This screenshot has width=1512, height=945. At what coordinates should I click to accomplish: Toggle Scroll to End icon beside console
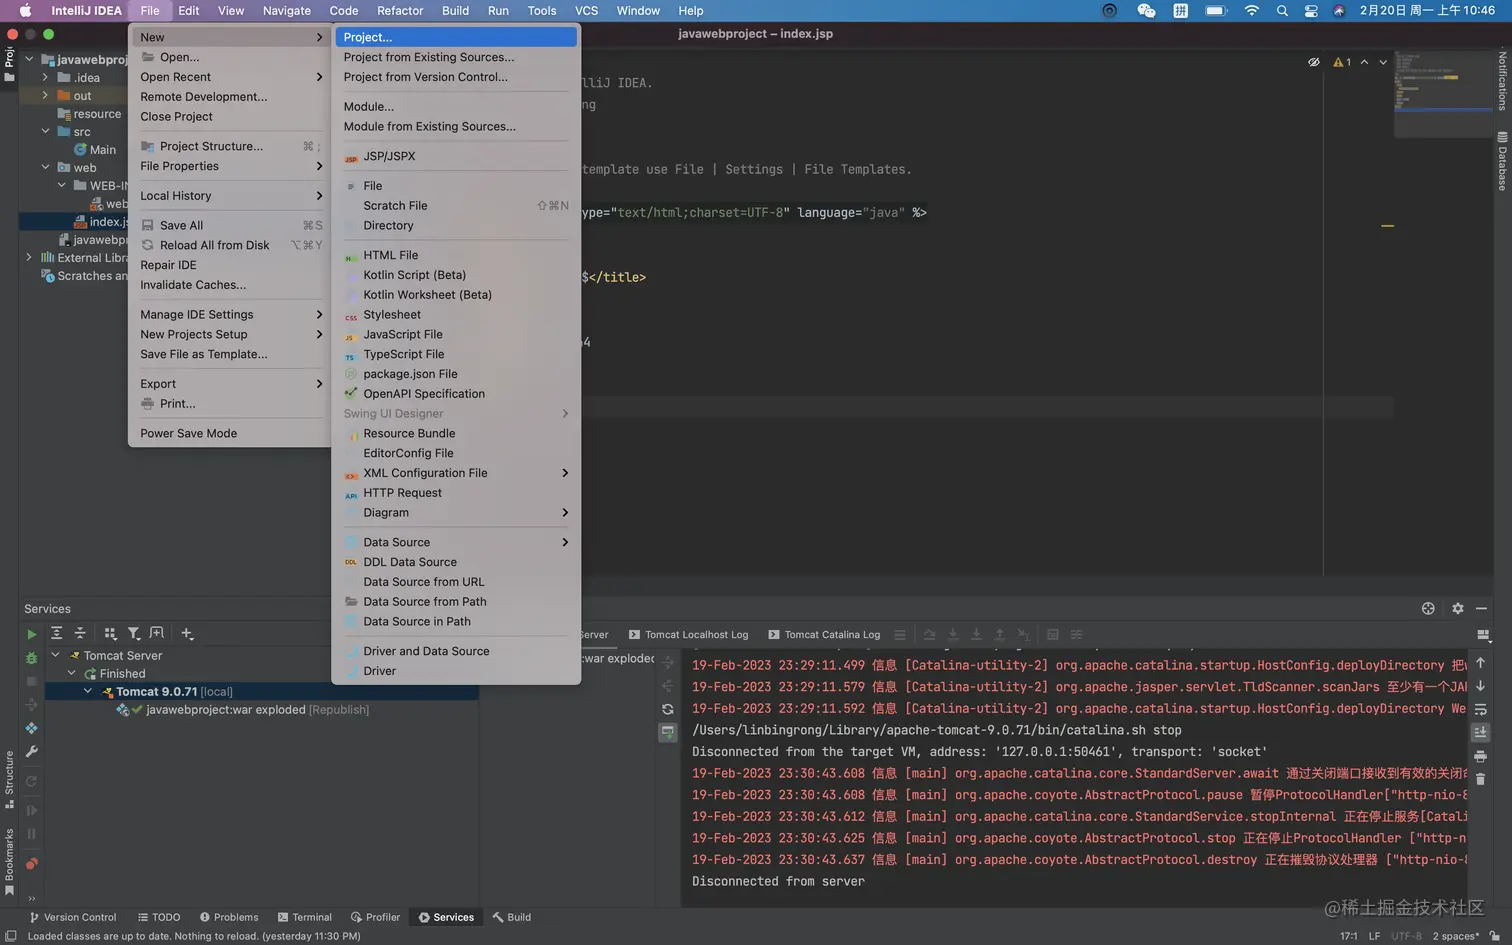click(1481, 732)
